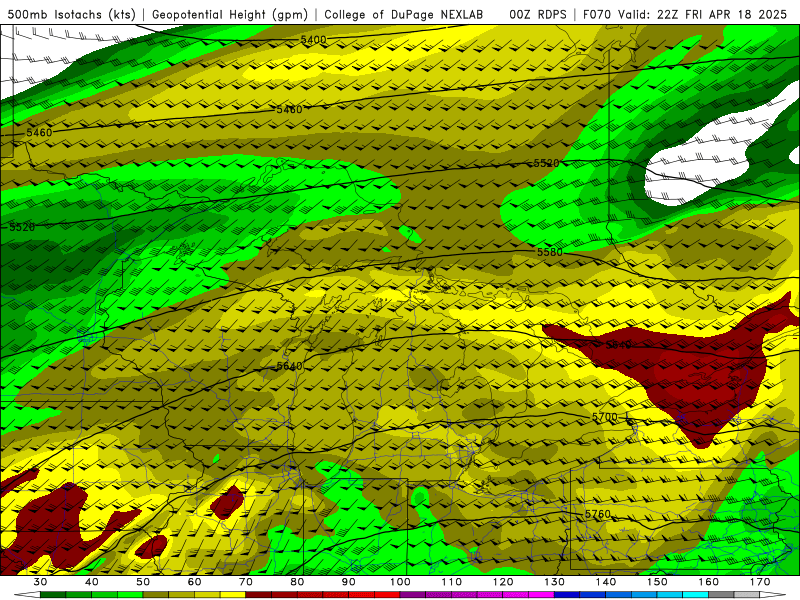Click the right white arrow cap of the colorbar
800x600 pixels.
point(773,595)
